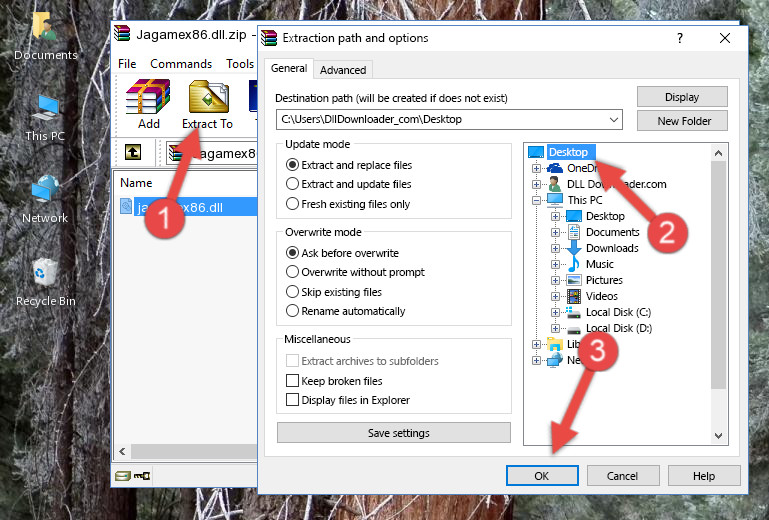Select the top Desktop item in folder tree
Viewport: 769px width, 520px height.
[571, 152]
